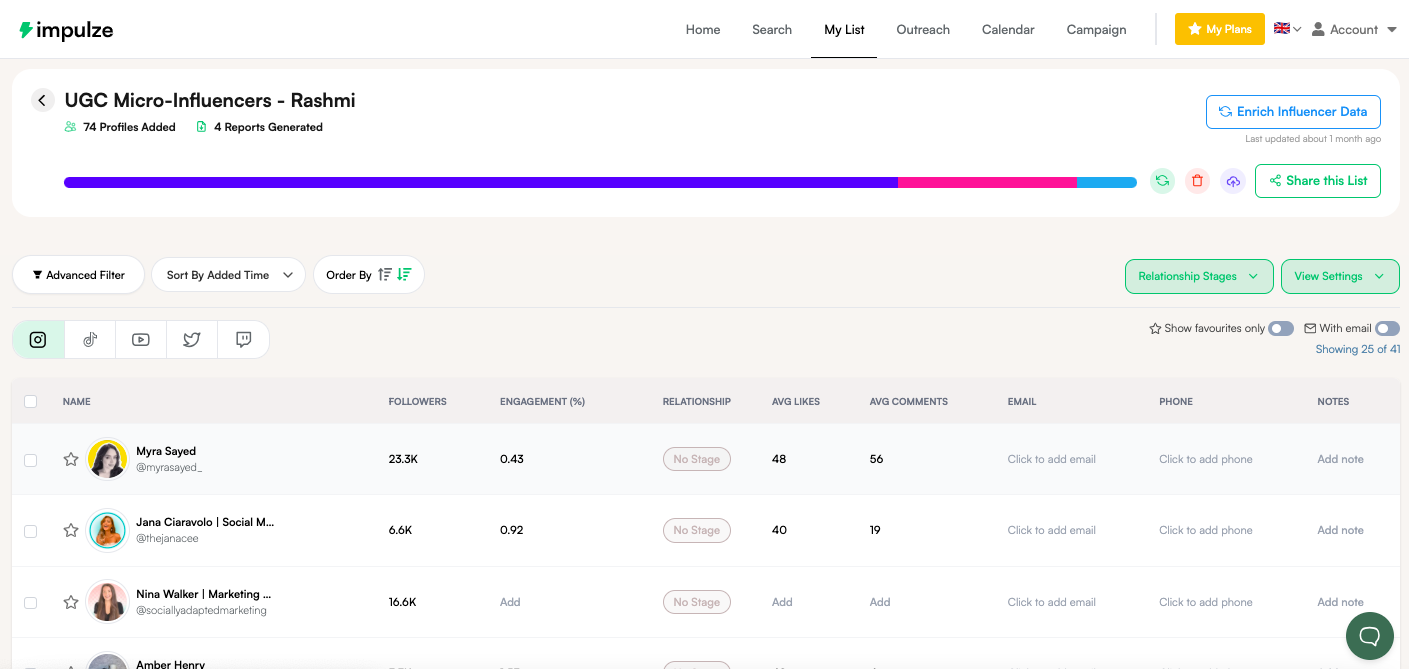
Task: Open the chat support bubble
Action: (x=1370, y=635)
